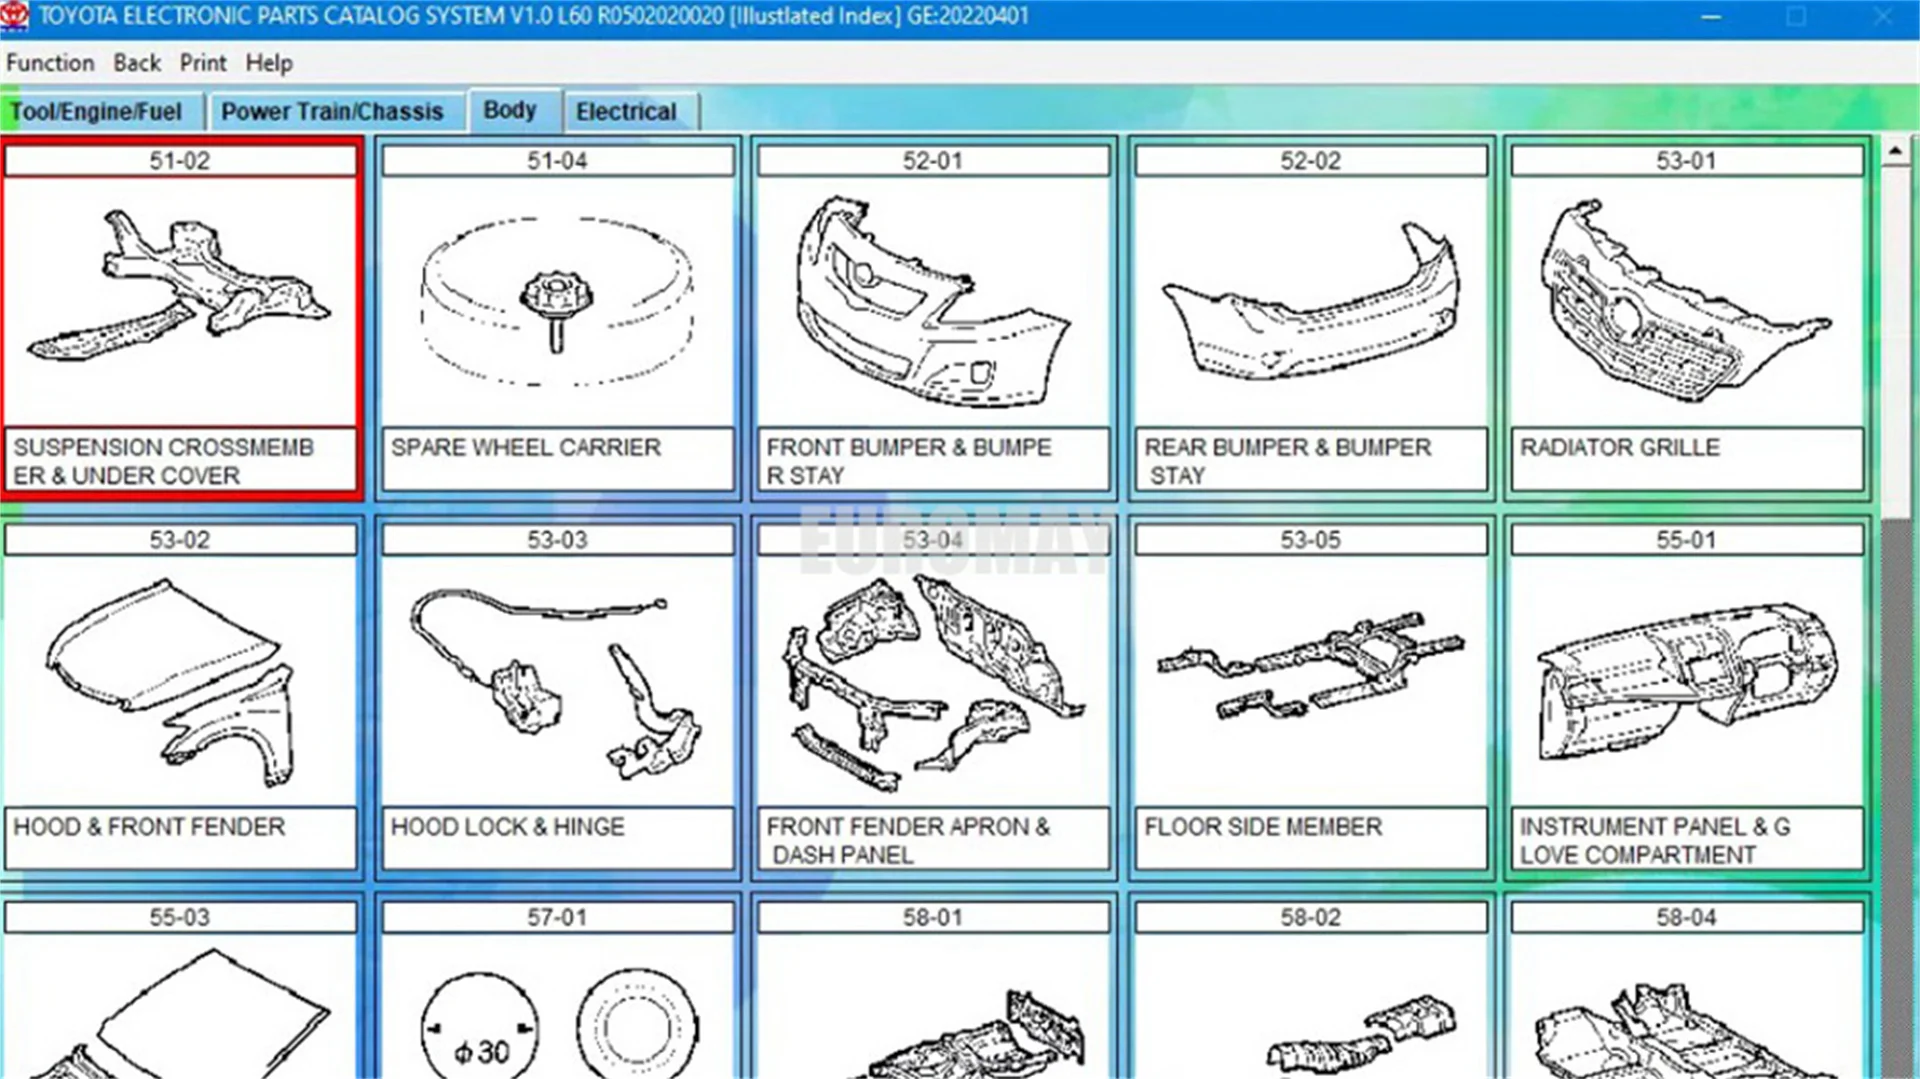Image resolution: width=1920 pixels, height=1079 pixels.
Task: Open the front fender apron illustration 53-04
Action: 934,681
